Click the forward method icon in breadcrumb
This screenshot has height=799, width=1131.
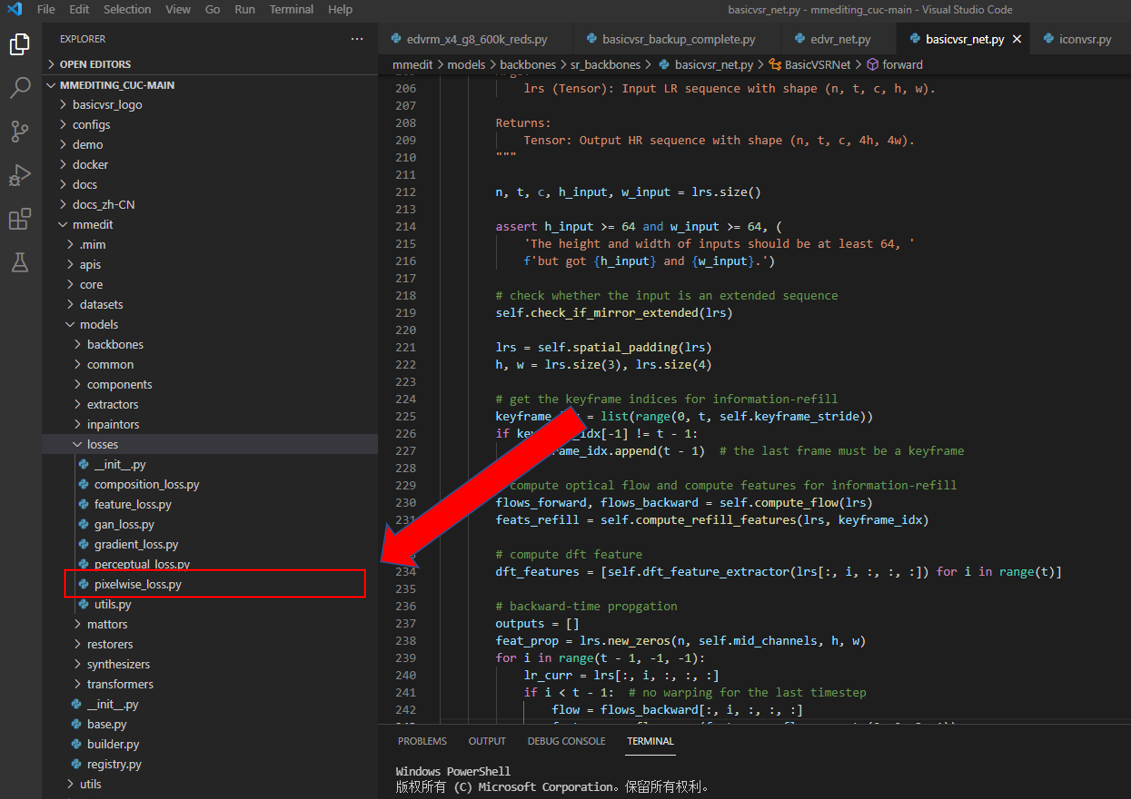click(872, 65)
